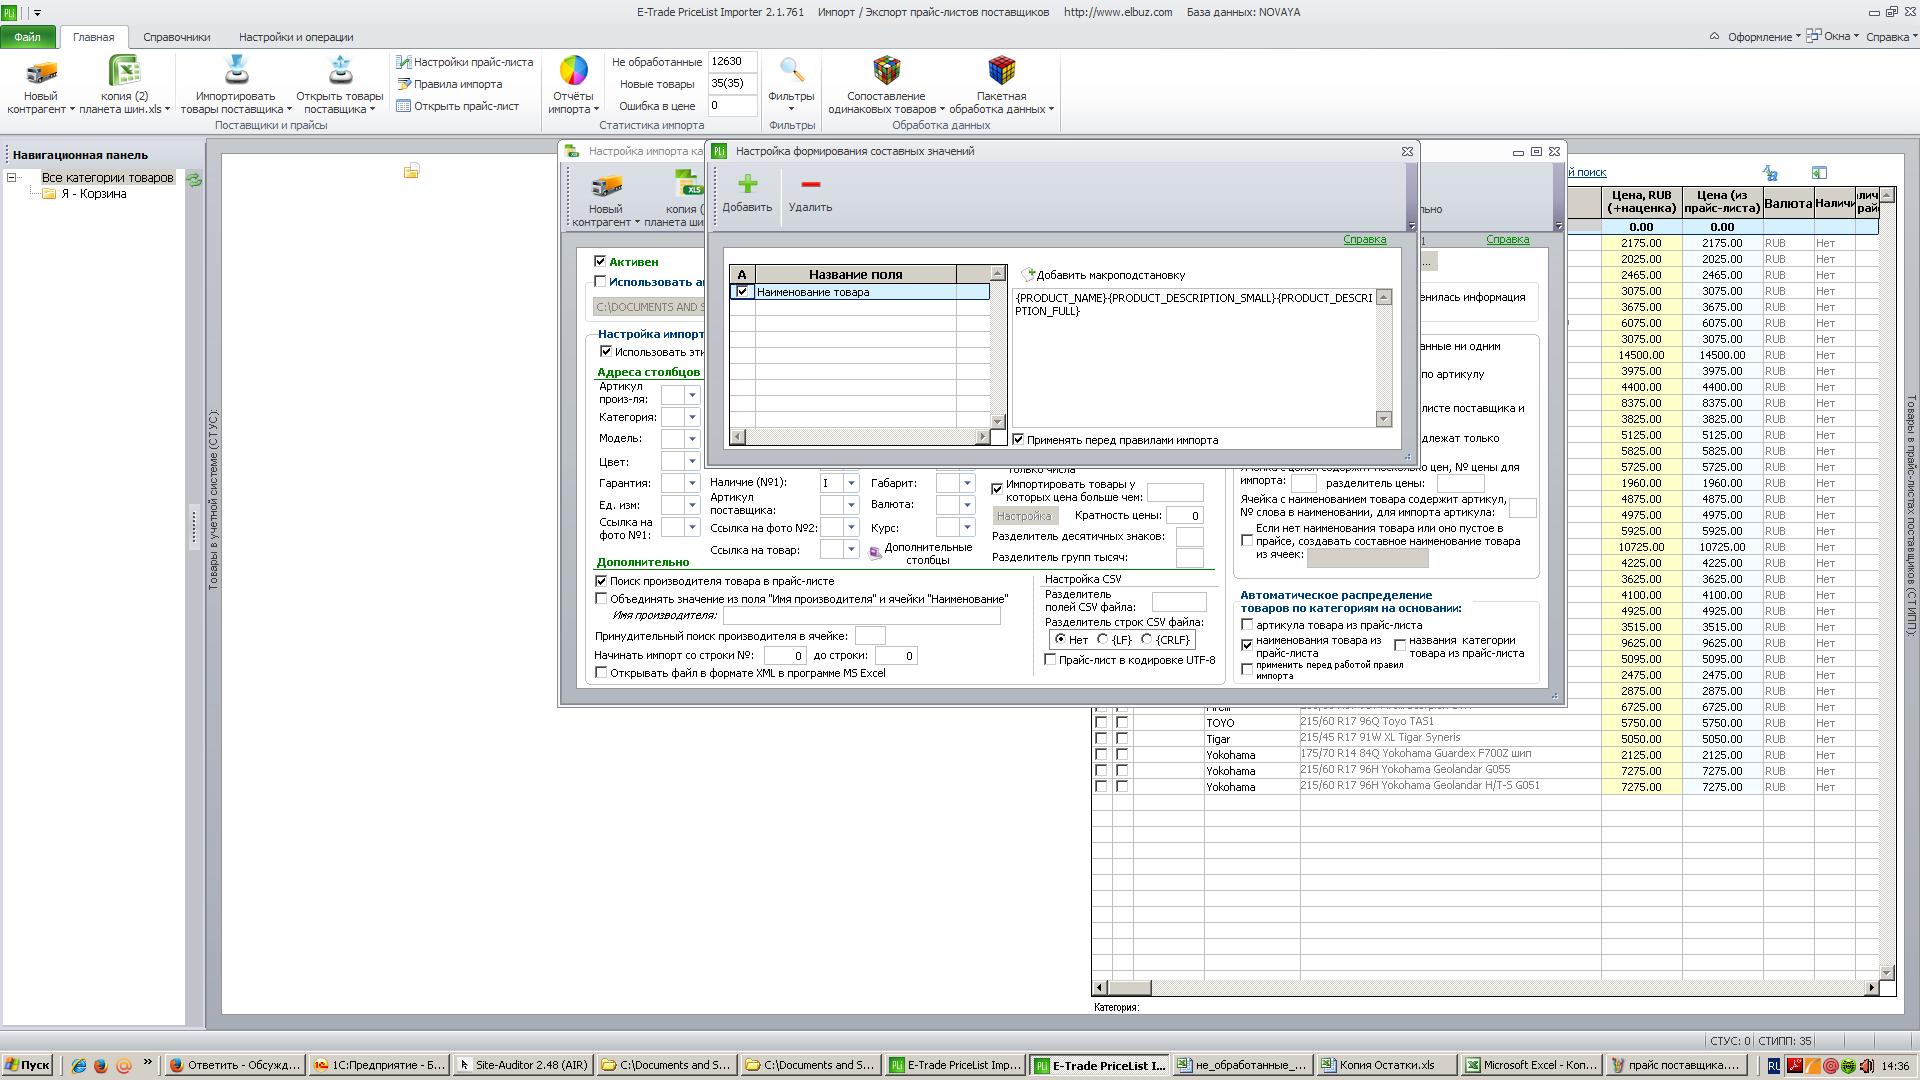Toggle Поиск производителя товара в прайс-листе
This screenshot has width=1920, height=1080.
click(601, 581)
